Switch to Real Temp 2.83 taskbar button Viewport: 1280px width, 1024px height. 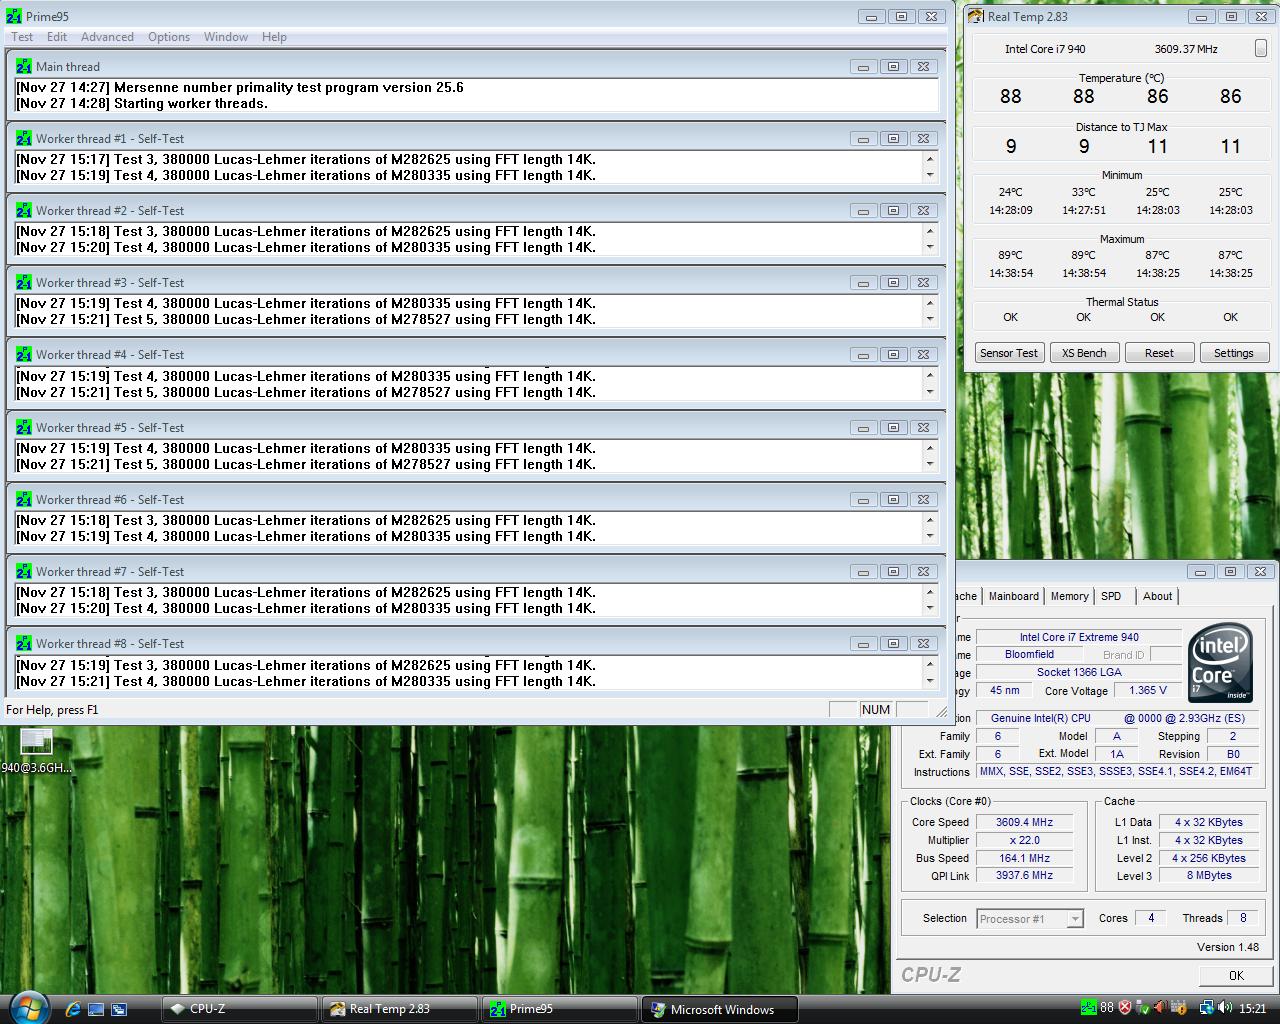(x=400, y=1009)
